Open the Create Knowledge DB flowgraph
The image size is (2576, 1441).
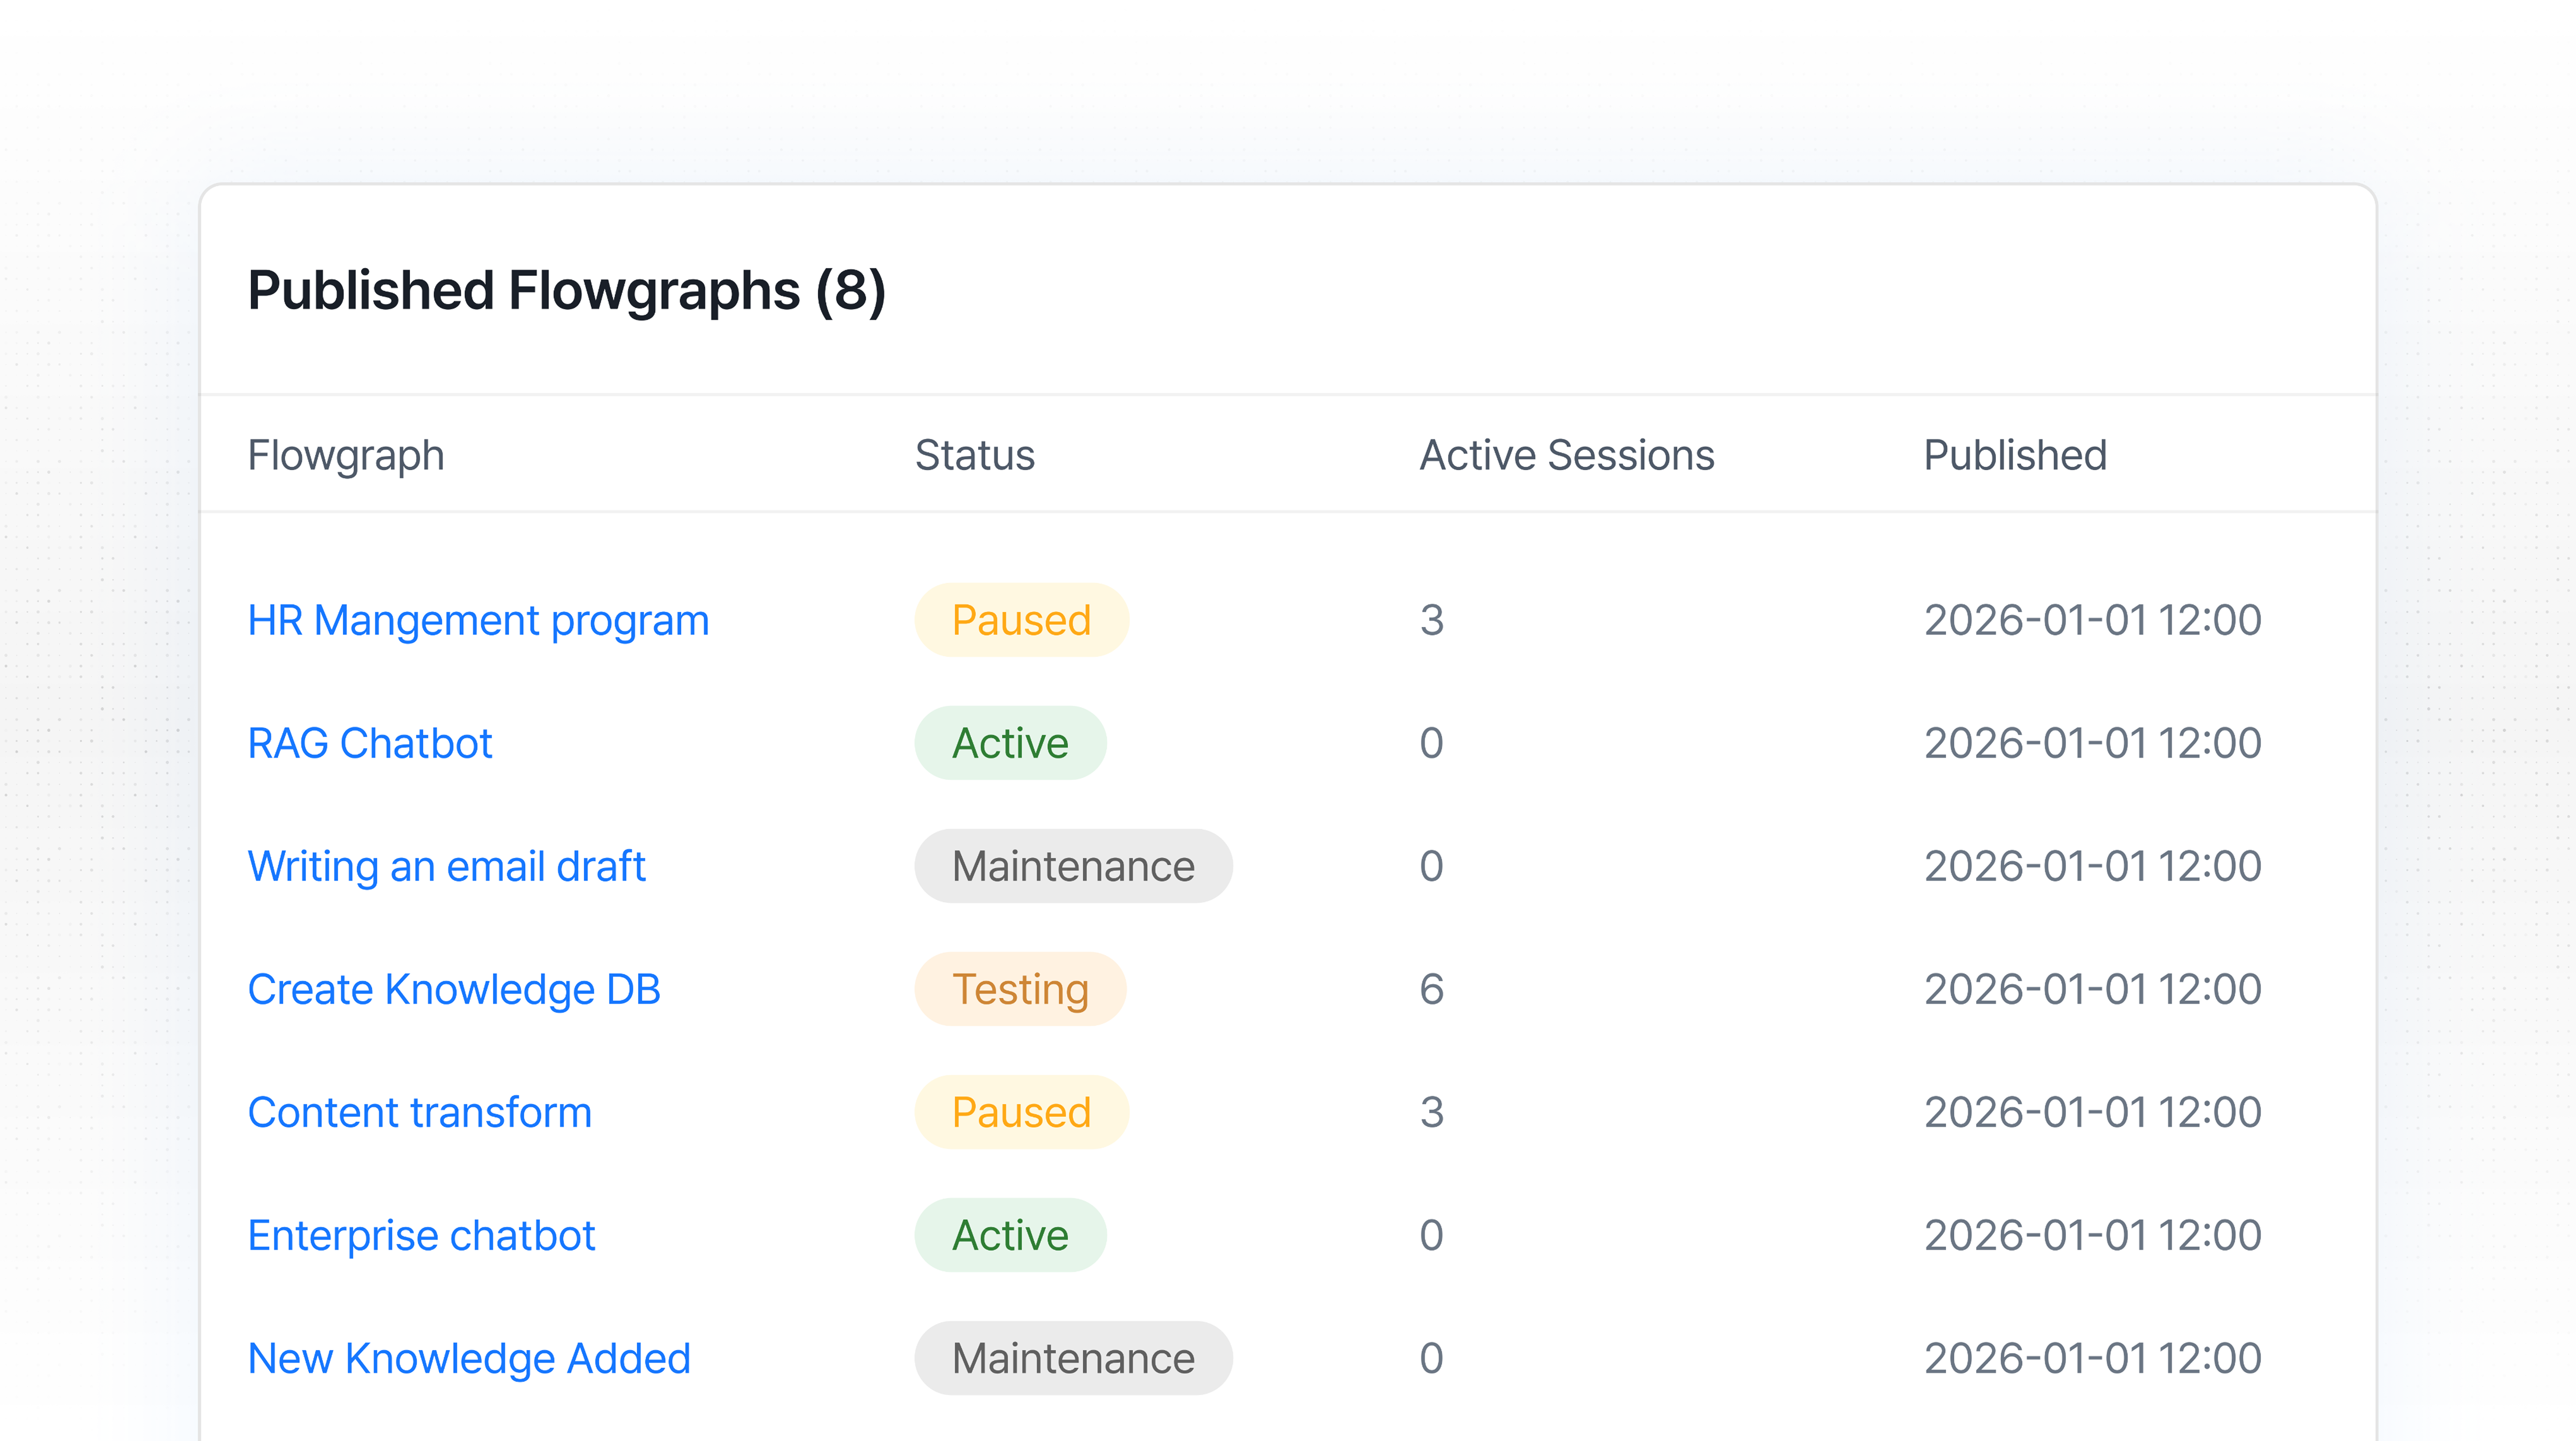454,990
